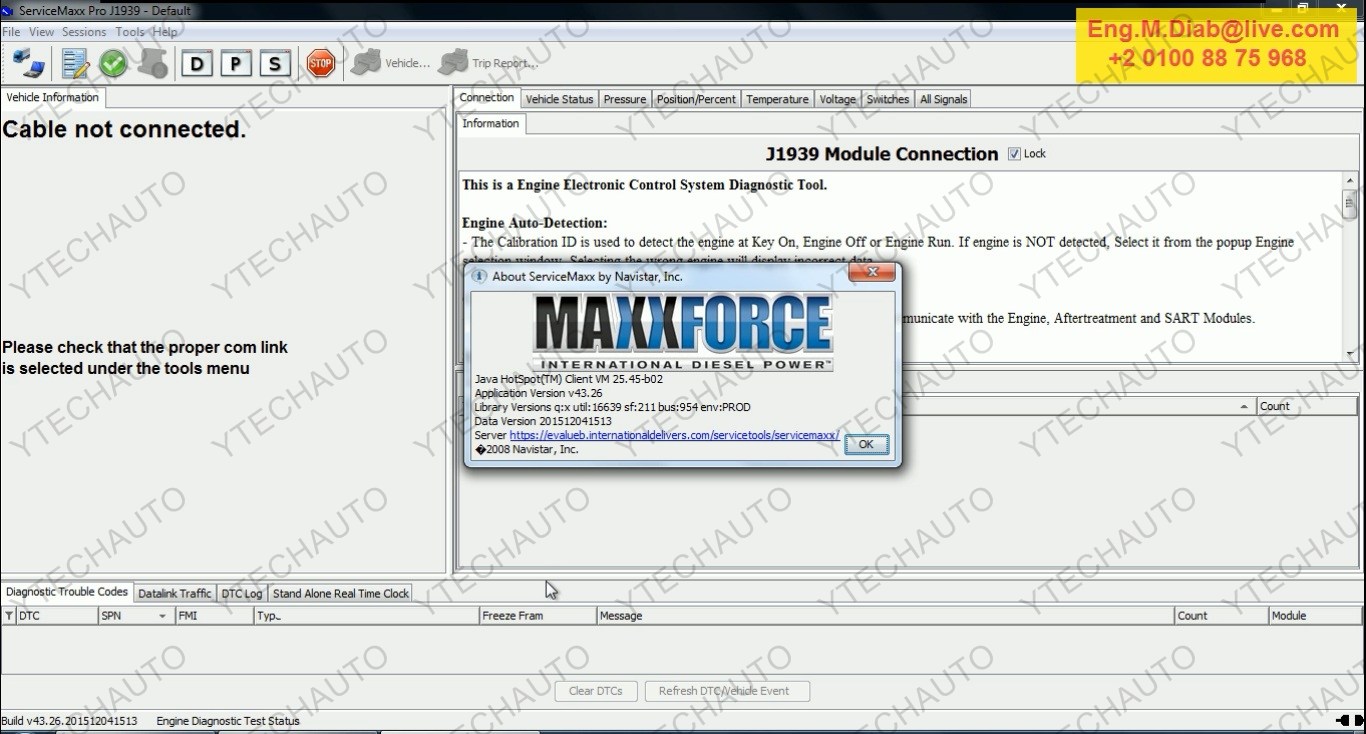Click the filter icon in the DTC column

tap(7, 615)
